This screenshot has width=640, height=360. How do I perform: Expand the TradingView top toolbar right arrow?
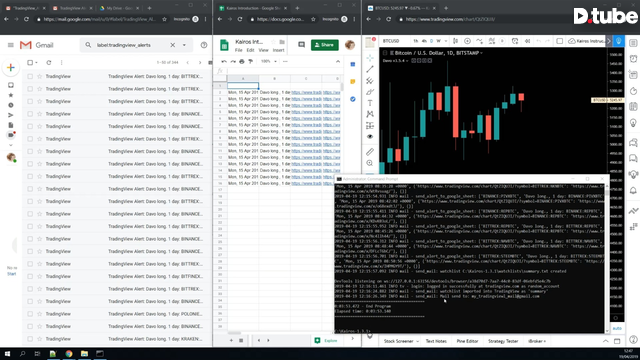click(x=609, y=41)
